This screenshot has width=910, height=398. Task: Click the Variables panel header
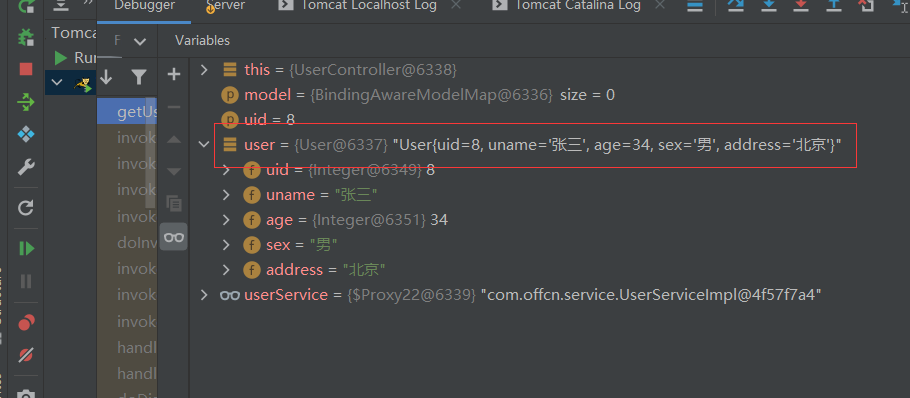coord(203,41)
